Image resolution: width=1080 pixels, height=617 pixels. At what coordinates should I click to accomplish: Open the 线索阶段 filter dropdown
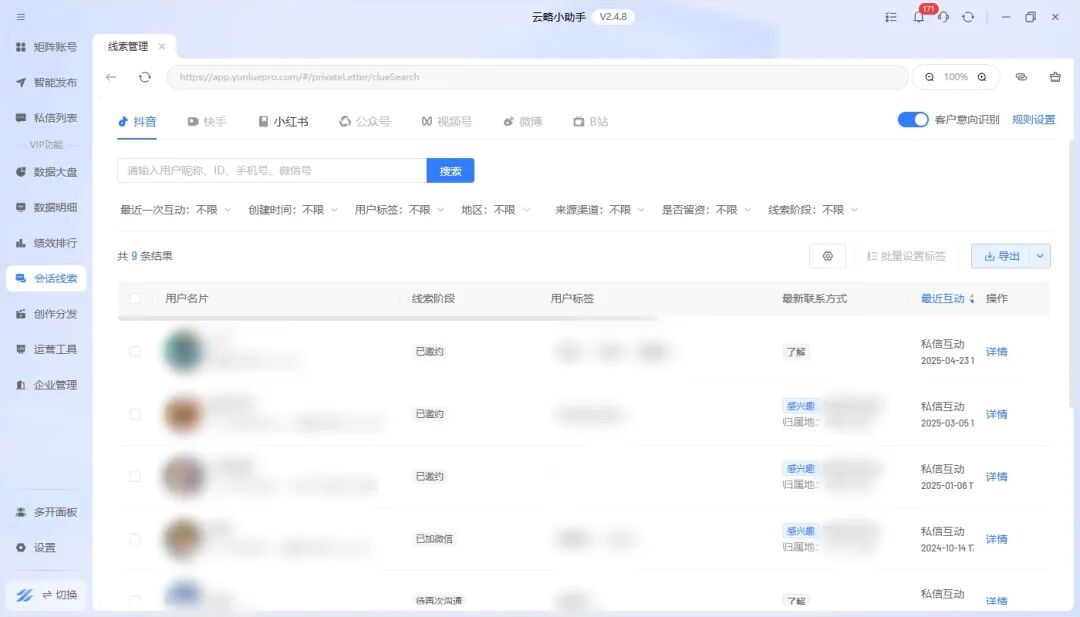click(x=813, y=210)
